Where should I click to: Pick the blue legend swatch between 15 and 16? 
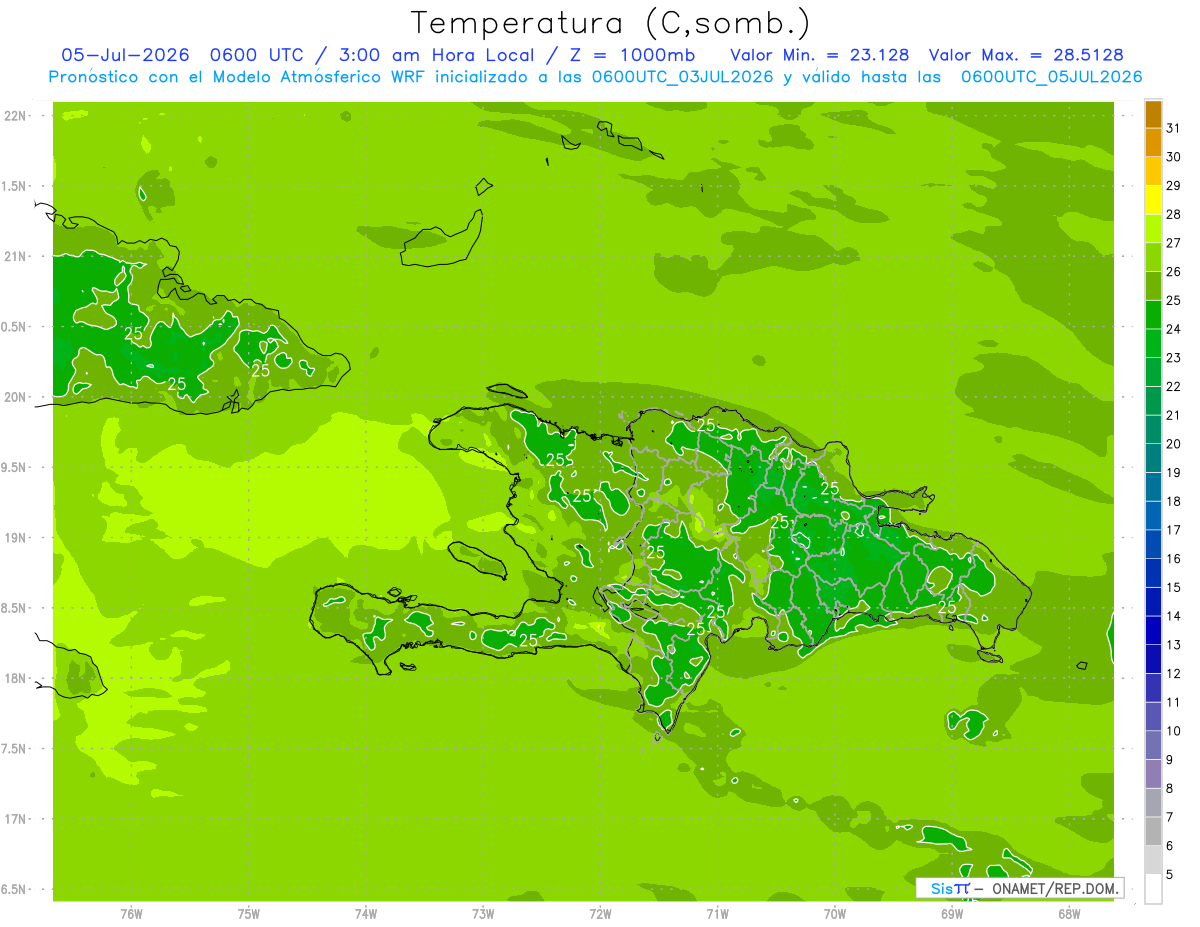coord(1153,574)
